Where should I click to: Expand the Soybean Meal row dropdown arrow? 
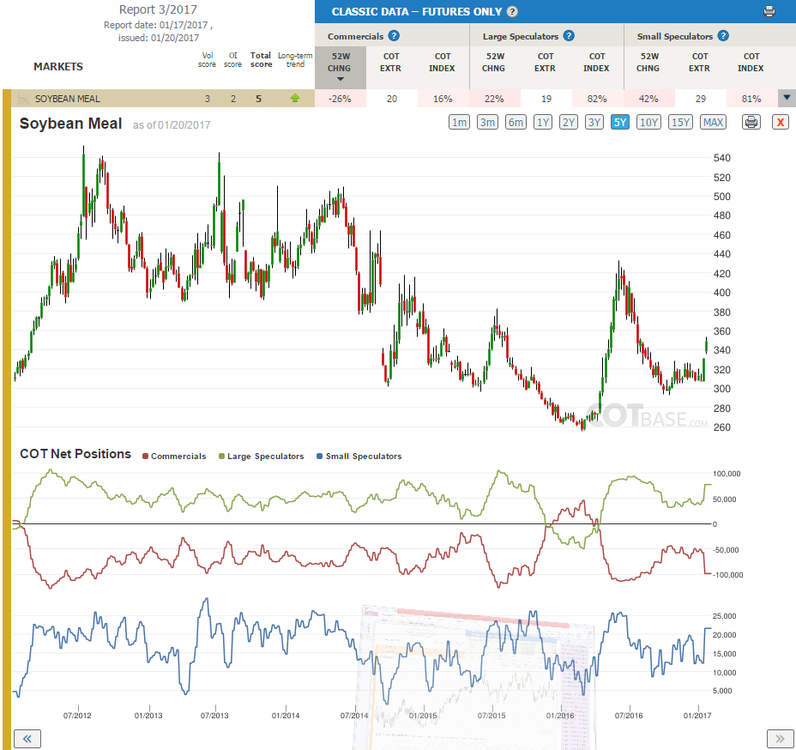pyautogui.click(x=787, y=98)
